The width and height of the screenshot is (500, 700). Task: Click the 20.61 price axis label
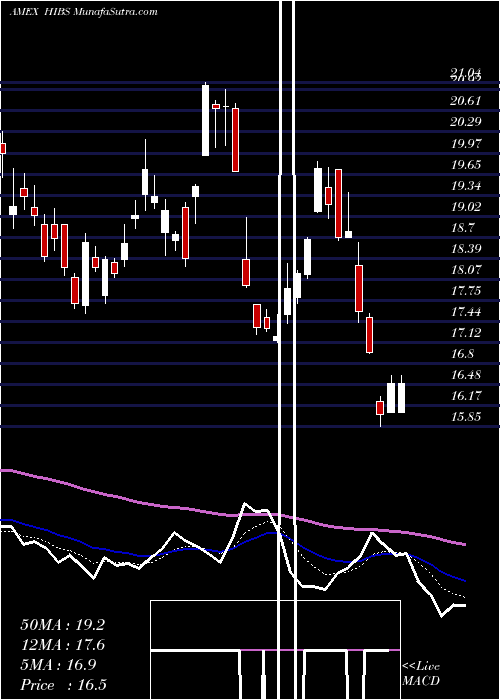(x=466, y=101)
